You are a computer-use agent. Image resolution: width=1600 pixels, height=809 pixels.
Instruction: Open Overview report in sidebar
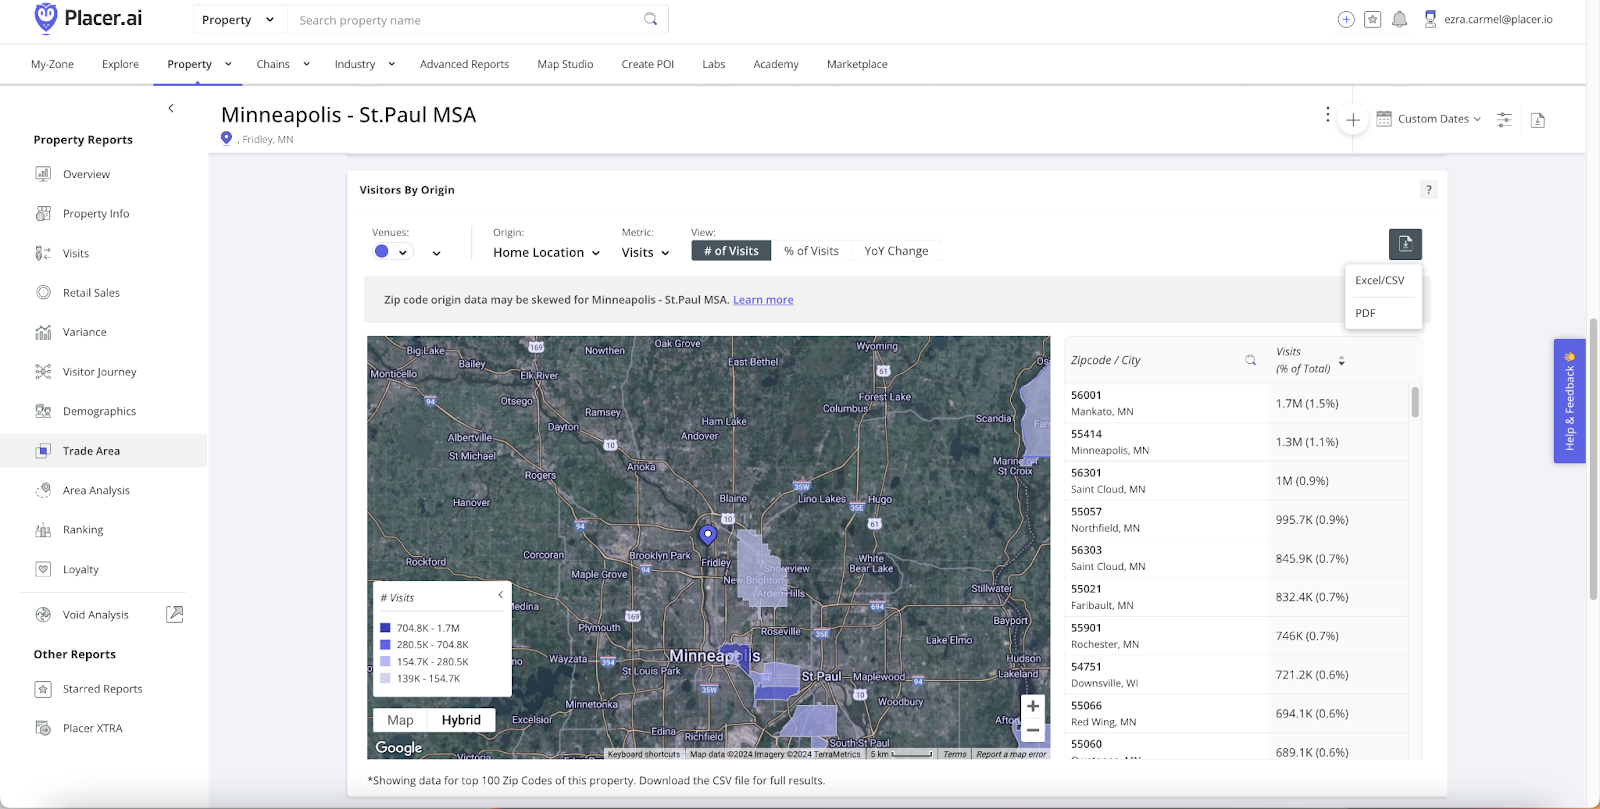click(86, 174)
